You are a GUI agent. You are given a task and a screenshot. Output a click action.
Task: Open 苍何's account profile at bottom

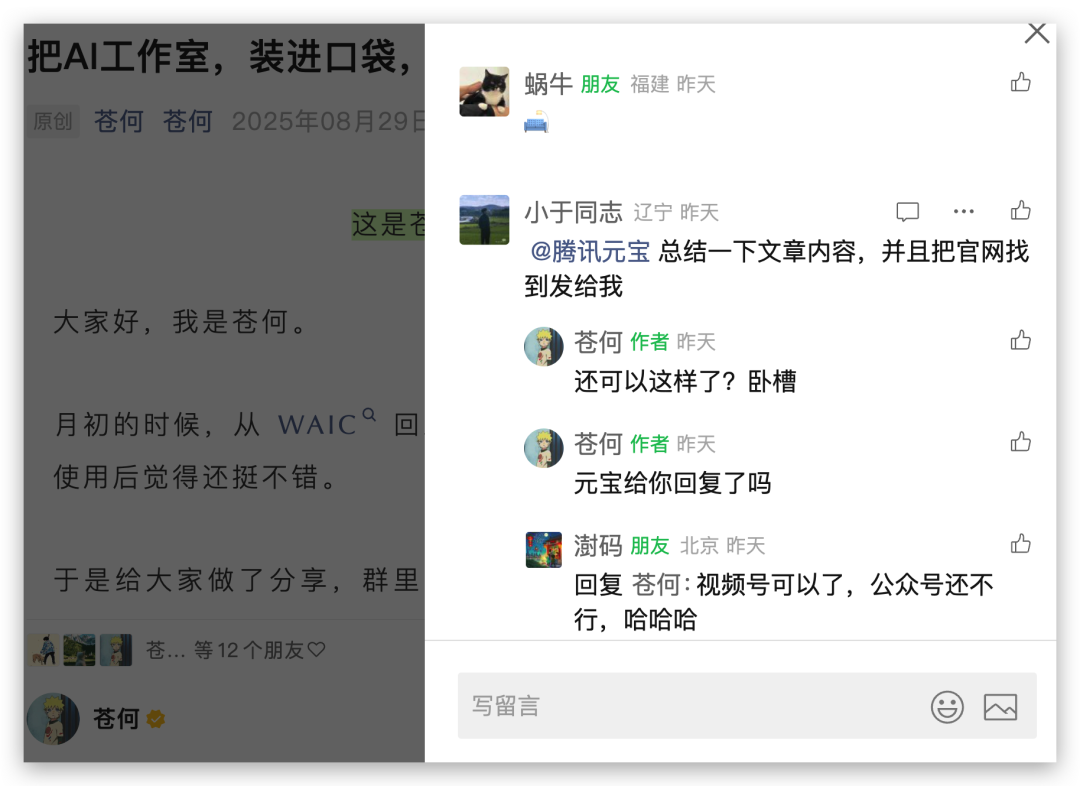96,718
